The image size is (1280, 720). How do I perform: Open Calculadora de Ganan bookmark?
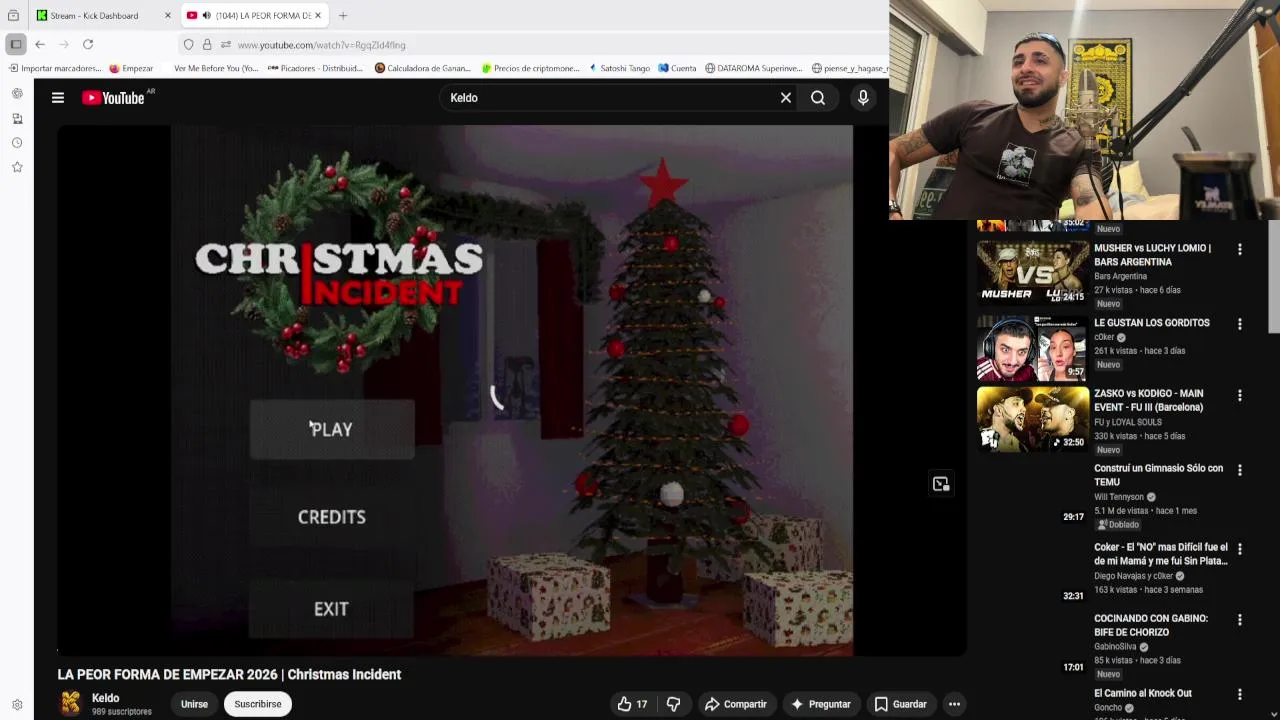(423, 69)
